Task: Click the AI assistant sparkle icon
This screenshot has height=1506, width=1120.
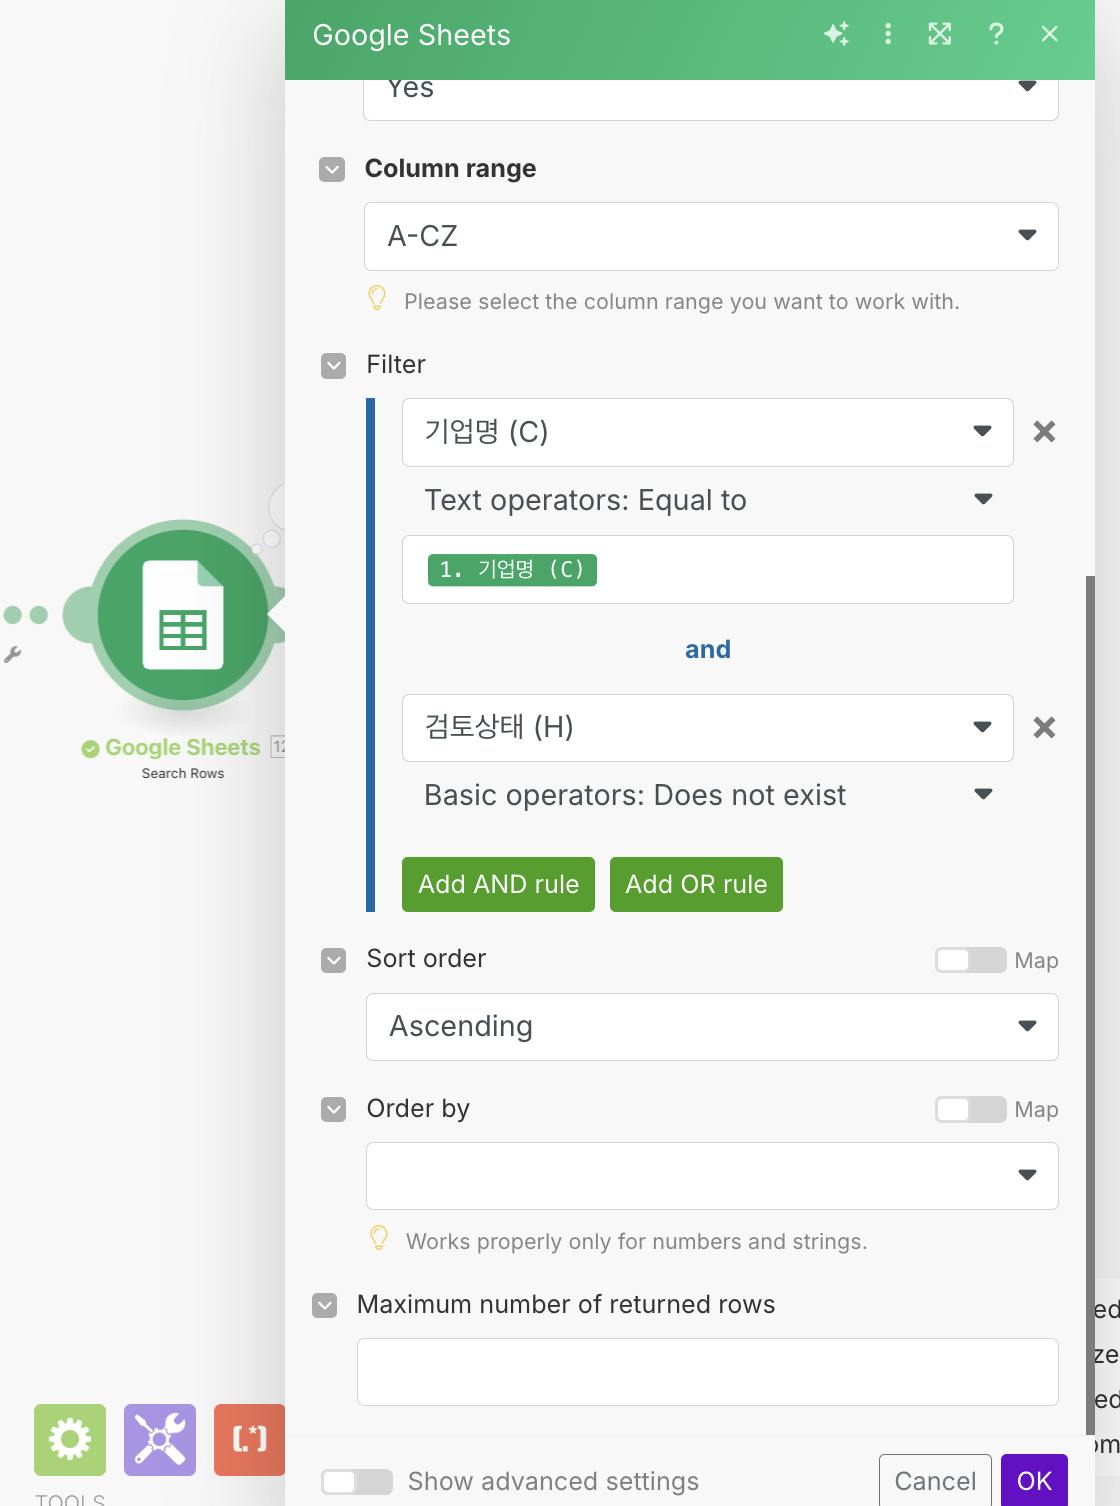Action: (x=836, y=34)
